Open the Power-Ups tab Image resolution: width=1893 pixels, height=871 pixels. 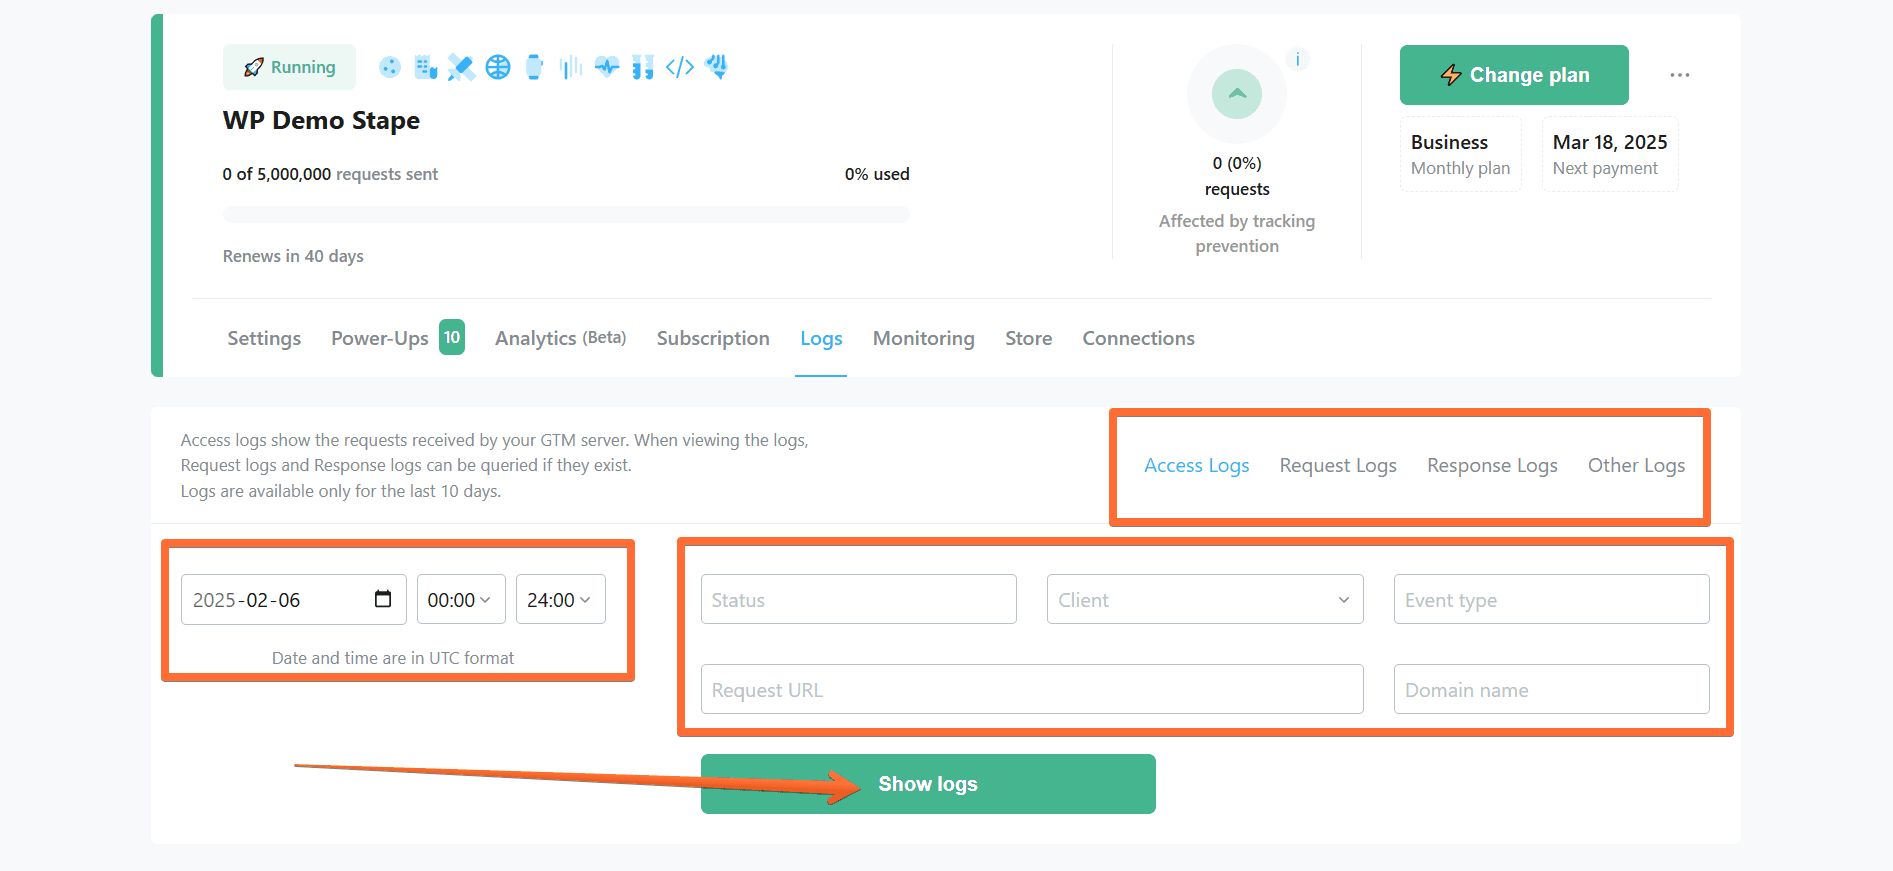[x=380, y=338]
